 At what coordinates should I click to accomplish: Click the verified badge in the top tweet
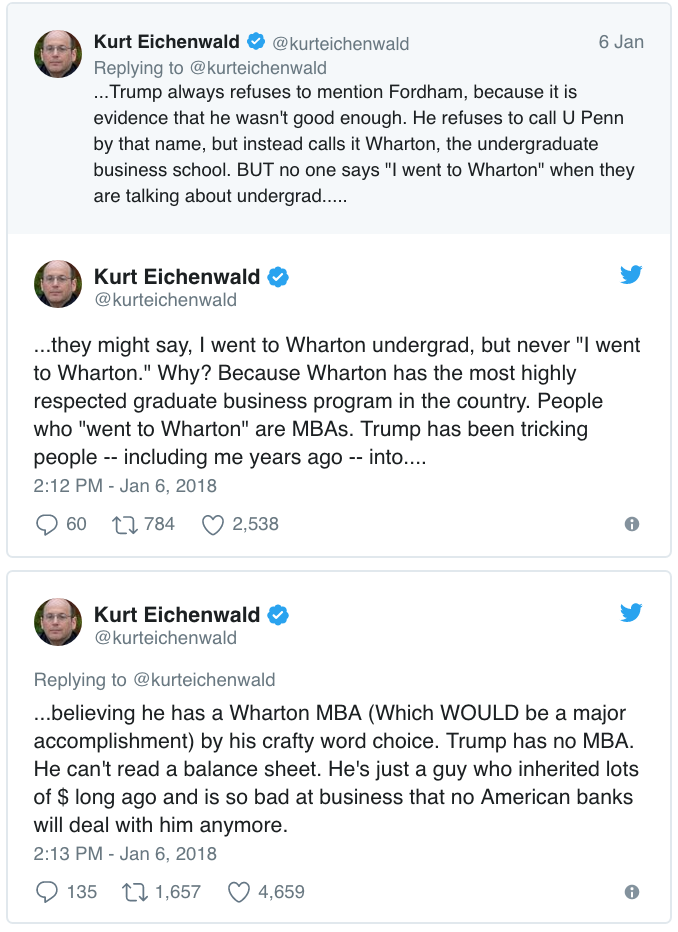tap(256, 42)
